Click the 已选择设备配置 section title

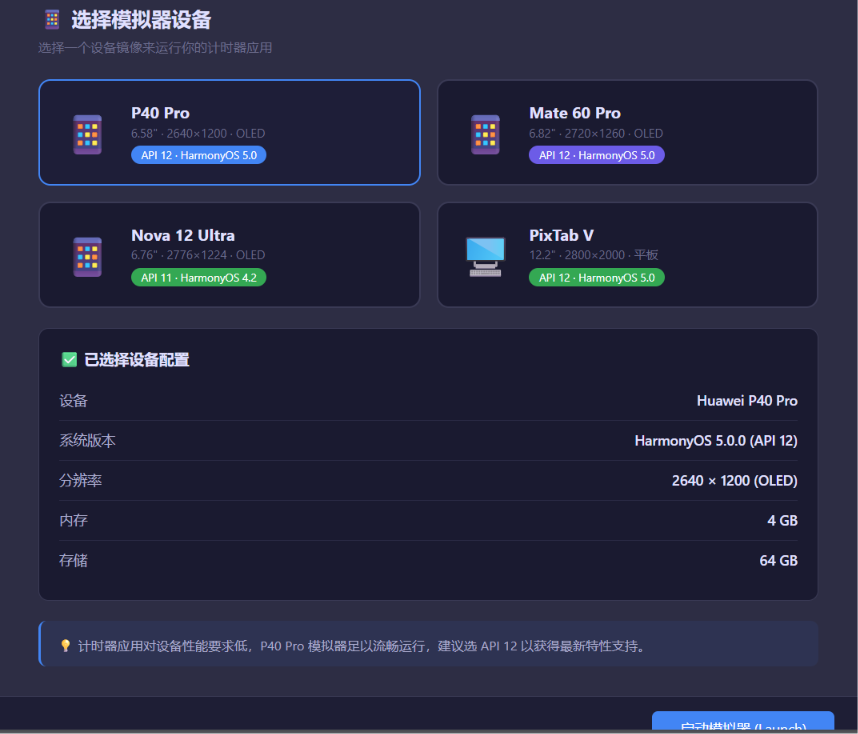(137, 360)
